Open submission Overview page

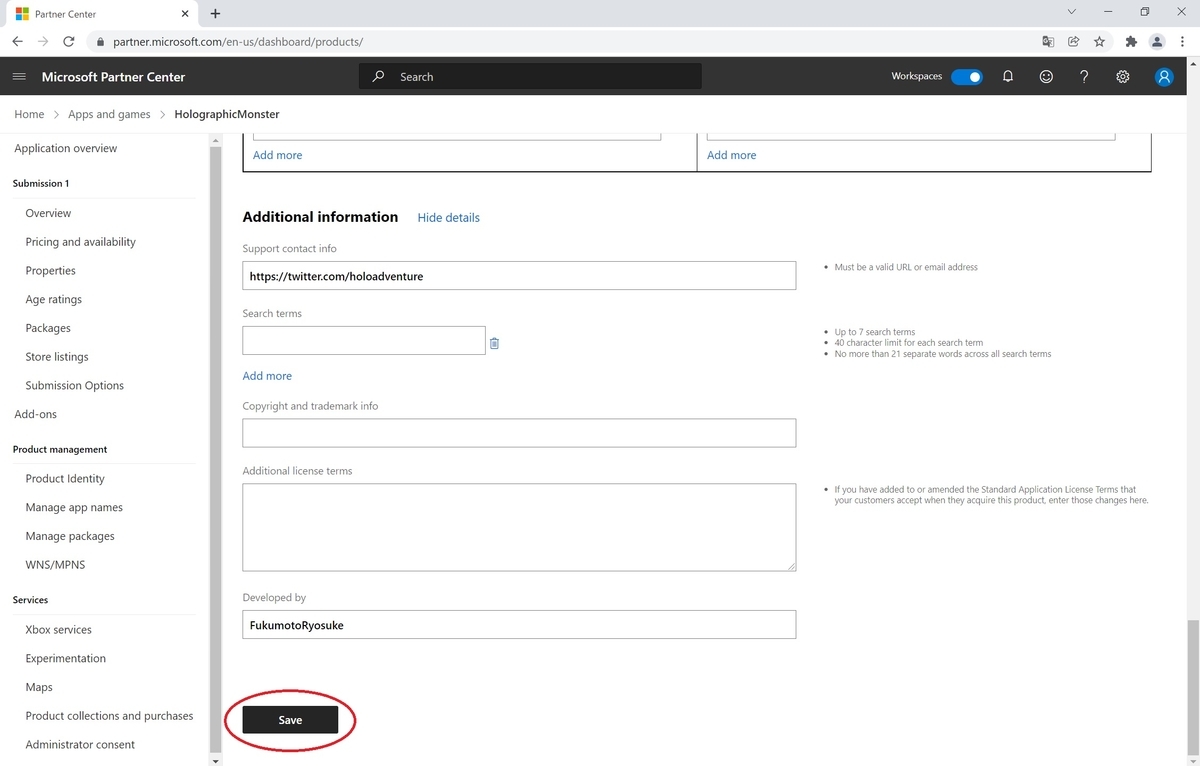(x=48, y=213)
